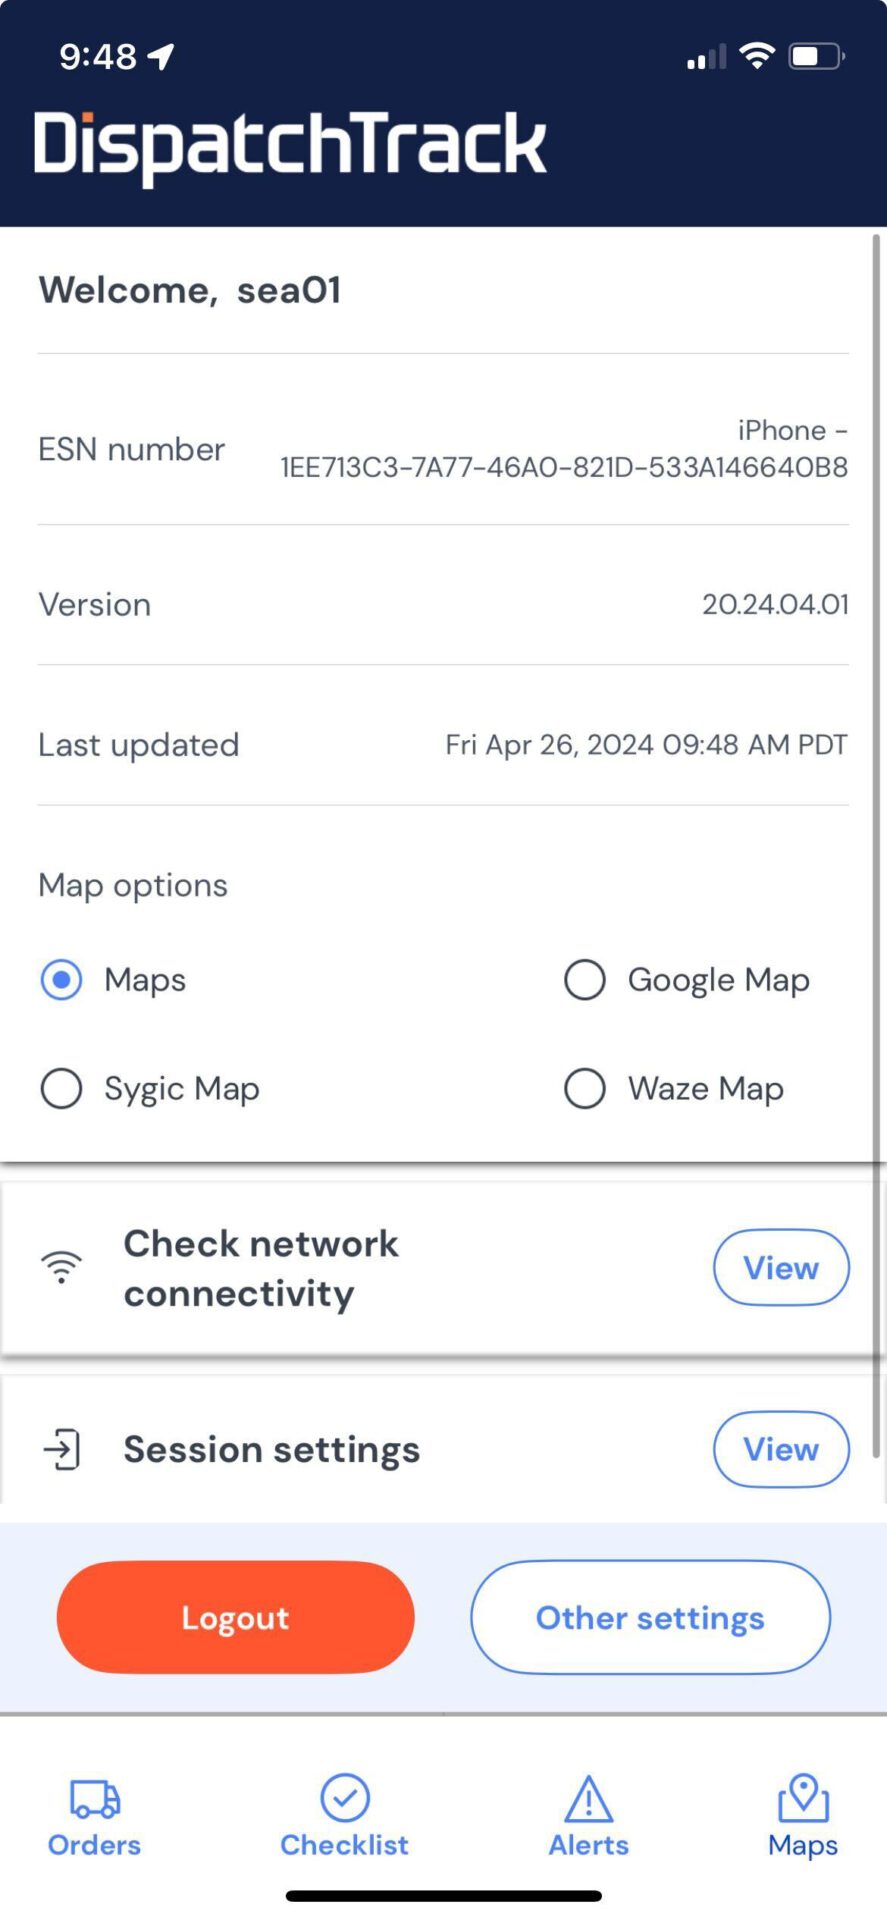
Task: Select the Maps radio option
Action: (x=62, y=980)
